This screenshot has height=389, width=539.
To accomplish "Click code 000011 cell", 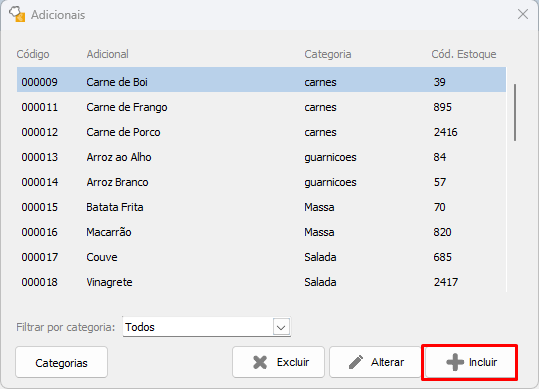I will point(40,107).
